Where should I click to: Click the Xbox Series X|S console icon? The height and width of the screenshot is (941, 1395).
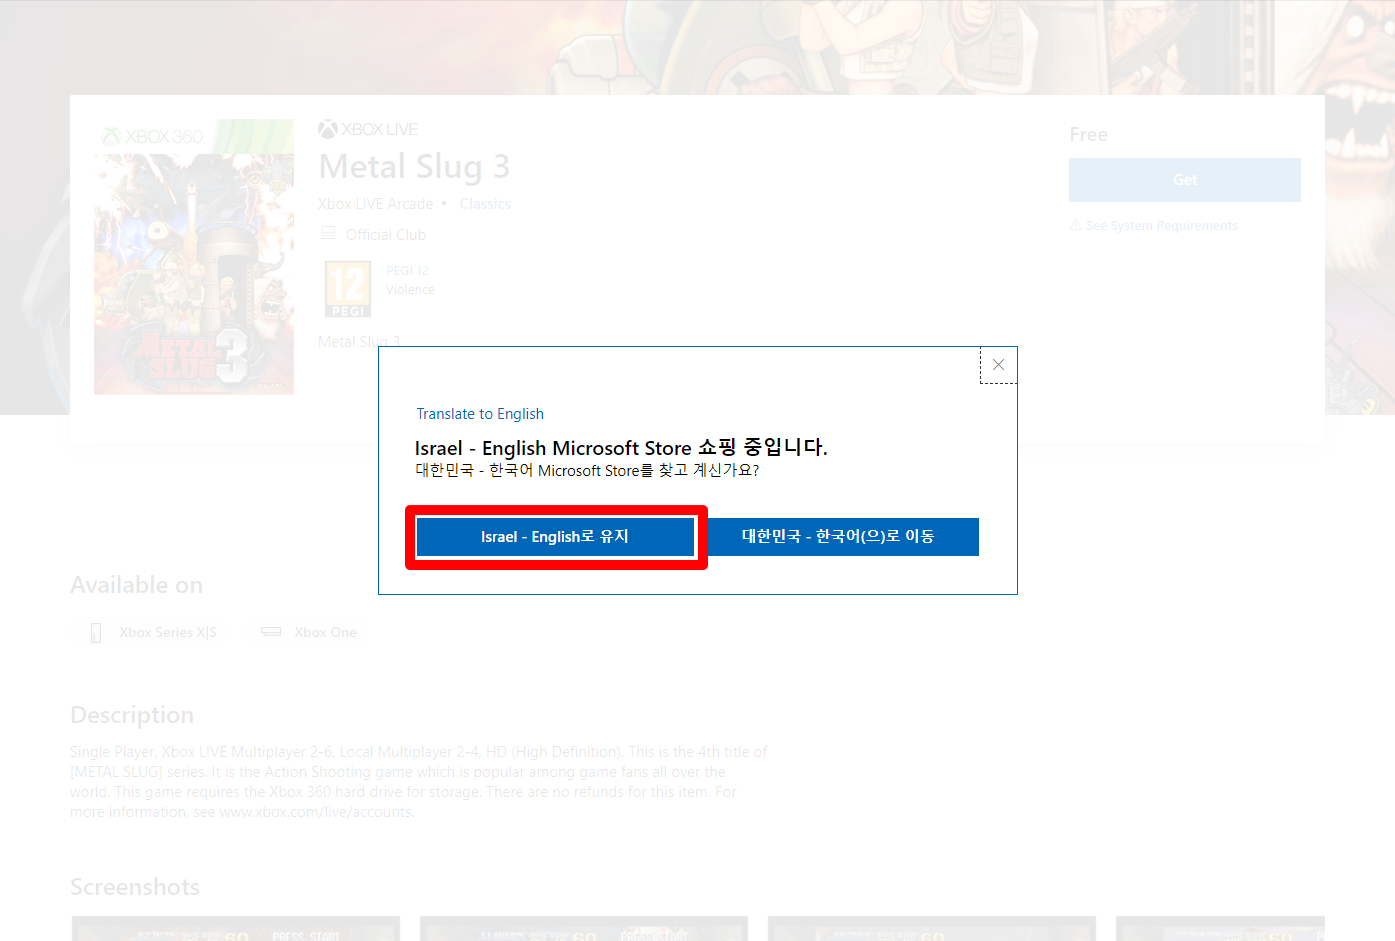(x=96, y=632)
